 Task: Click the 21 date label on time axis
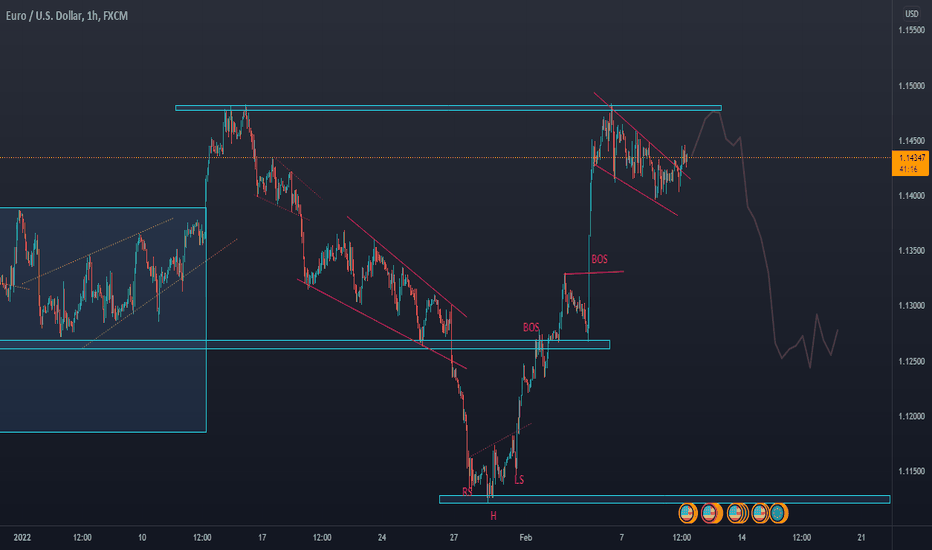click(861, 538)
